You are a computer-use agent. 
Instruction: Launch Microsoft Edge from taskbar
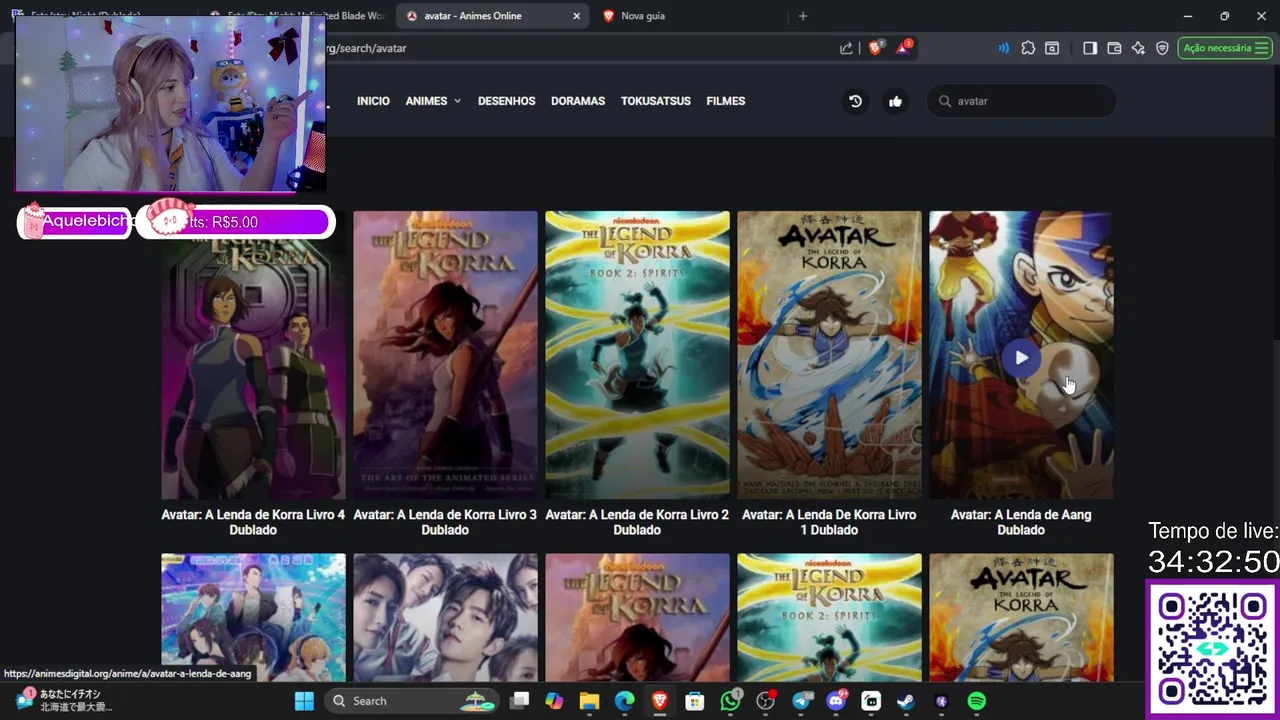[x=624, y=701]
